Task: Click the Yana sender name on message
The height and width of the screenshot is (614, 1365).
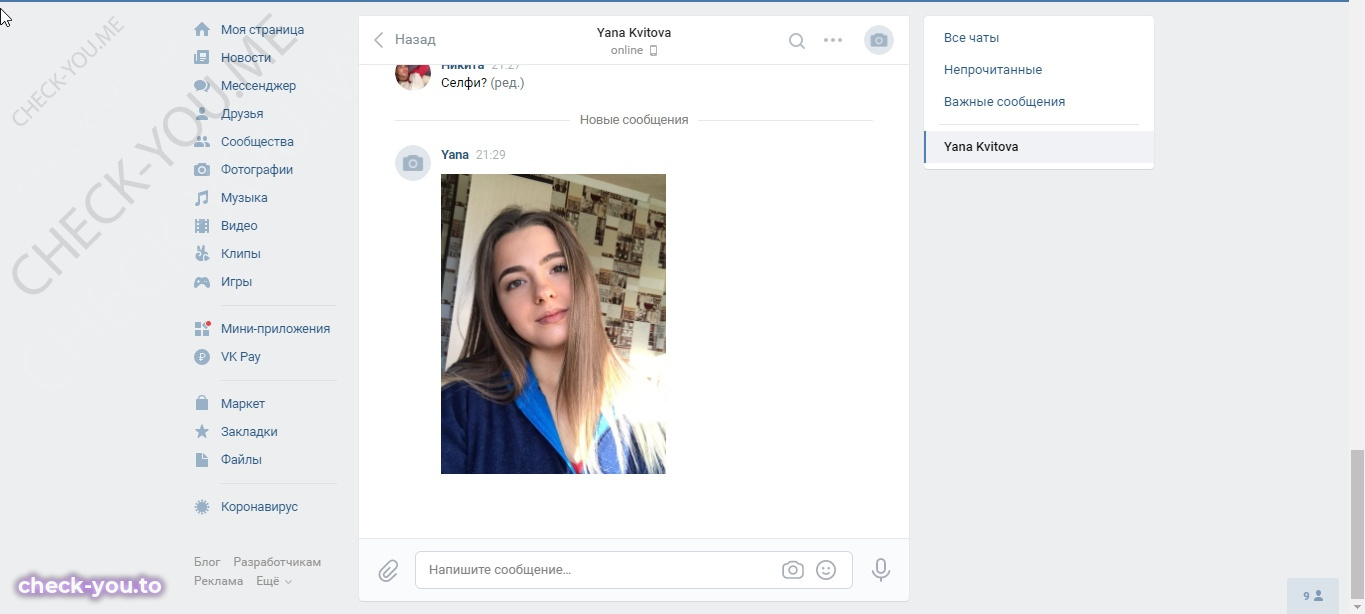Action: (455, 155)
